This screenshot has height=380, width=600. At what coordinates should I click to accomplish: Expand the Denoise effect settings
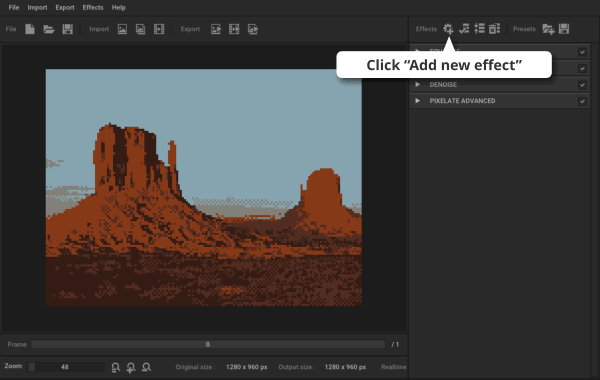(417, 84)
